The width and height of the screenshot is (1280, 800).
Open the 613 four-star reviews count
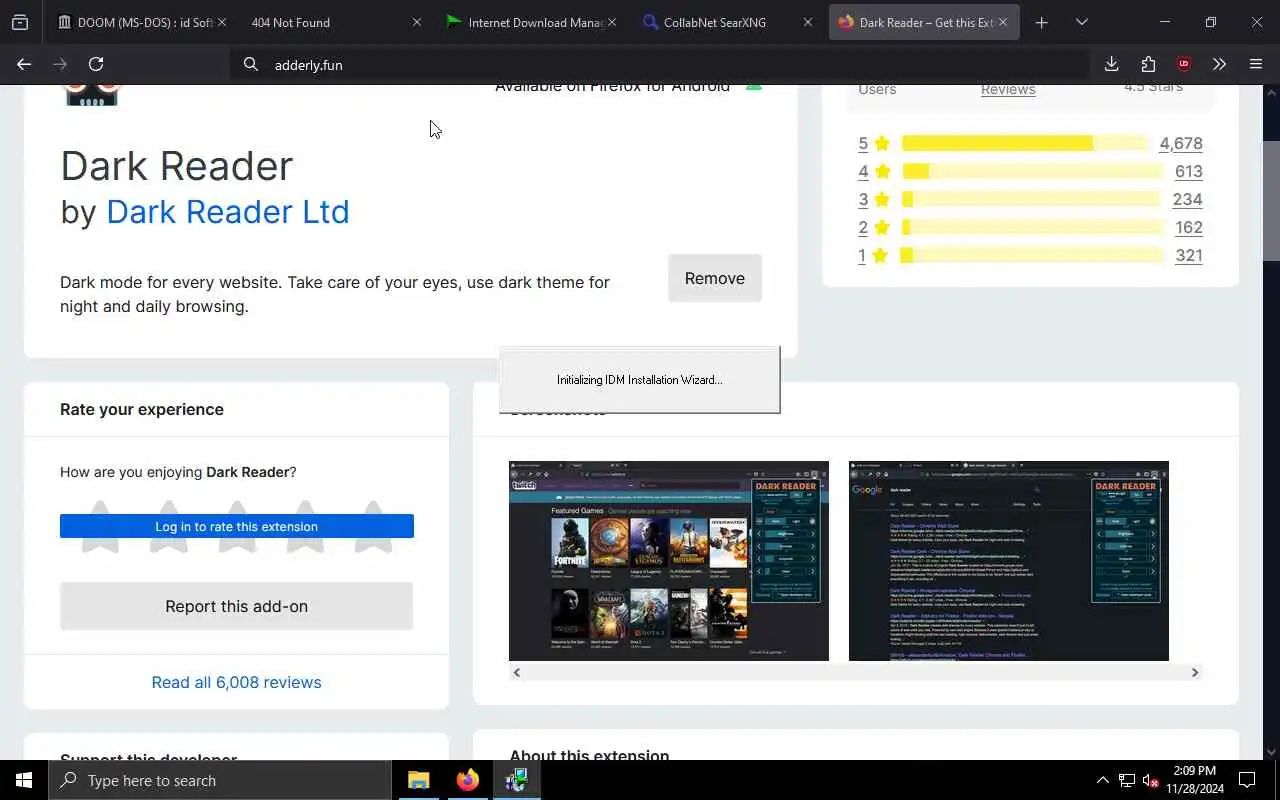pos(1189,171)
